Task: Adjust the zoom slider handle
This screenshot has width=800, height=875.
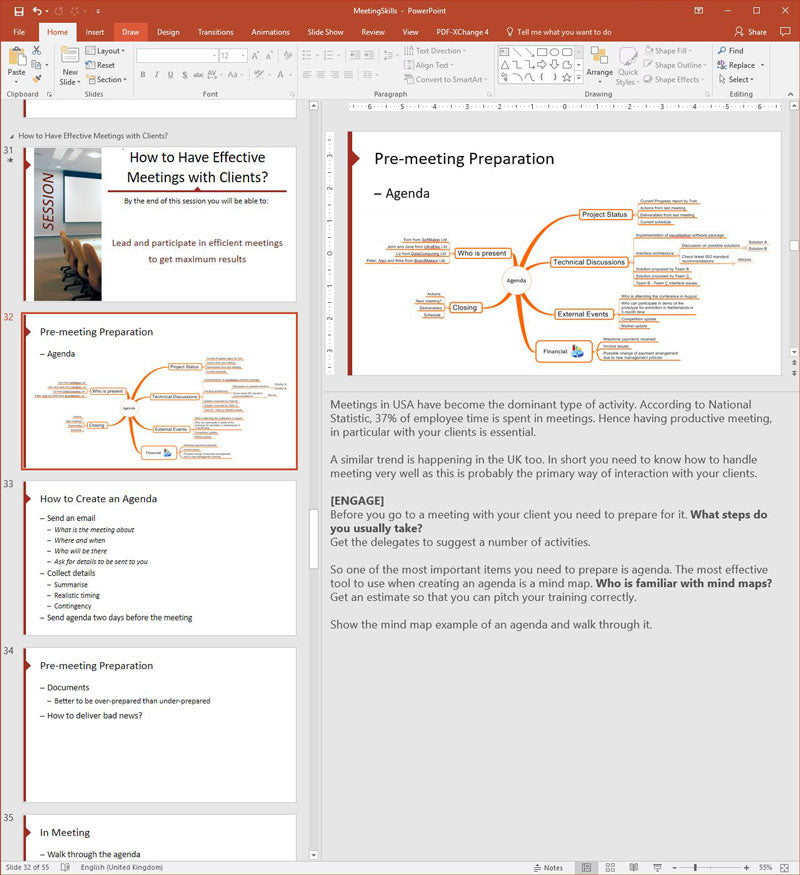Action: (695, 868)
